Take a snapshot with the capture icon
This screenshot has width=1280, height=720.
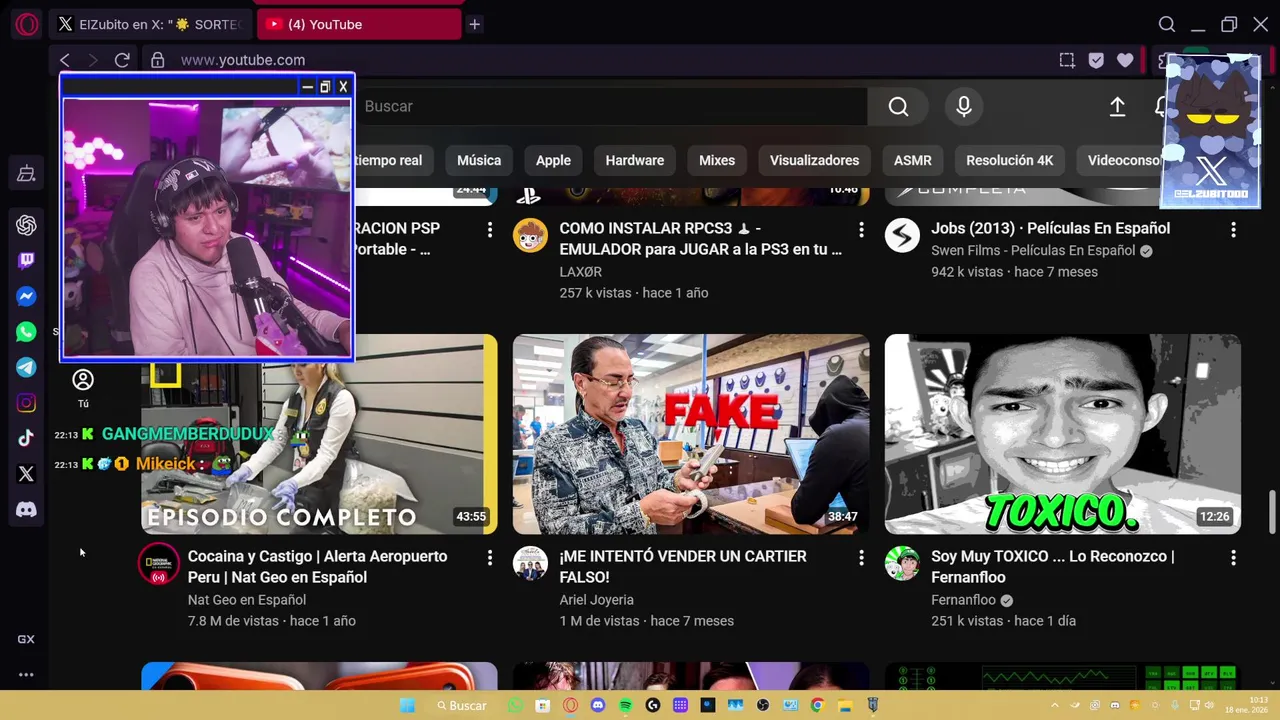click(1067, 60)
